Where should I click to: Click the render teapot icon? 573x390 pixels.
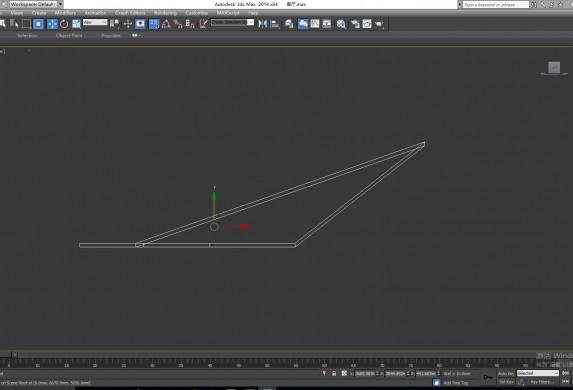pyautogui.click(x=379, y=24)
